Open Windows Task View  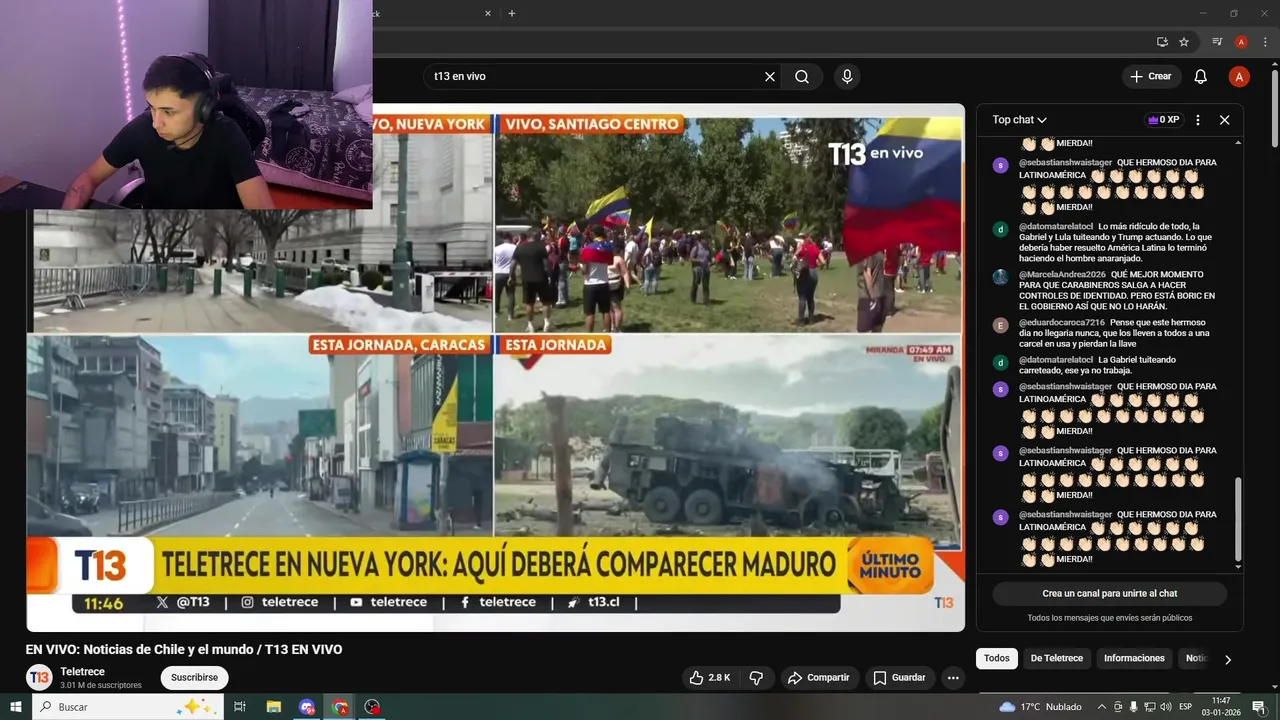(240, 707)
